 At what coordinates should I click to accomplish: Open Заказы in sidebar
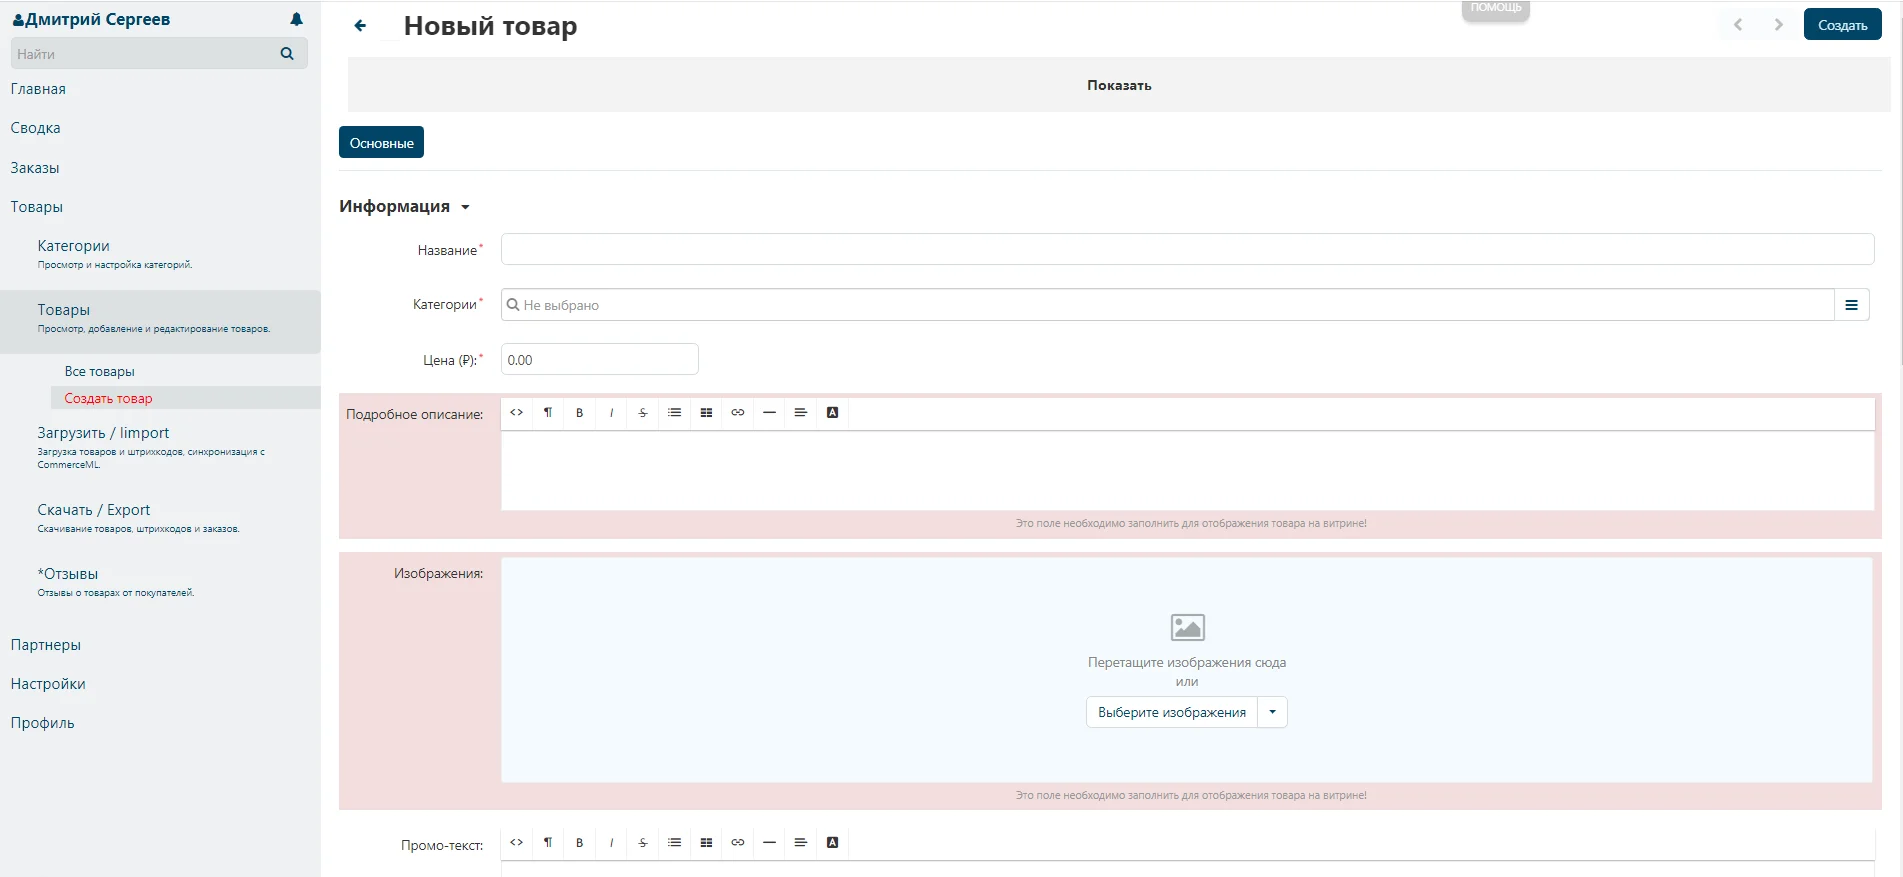pos(35,168)
